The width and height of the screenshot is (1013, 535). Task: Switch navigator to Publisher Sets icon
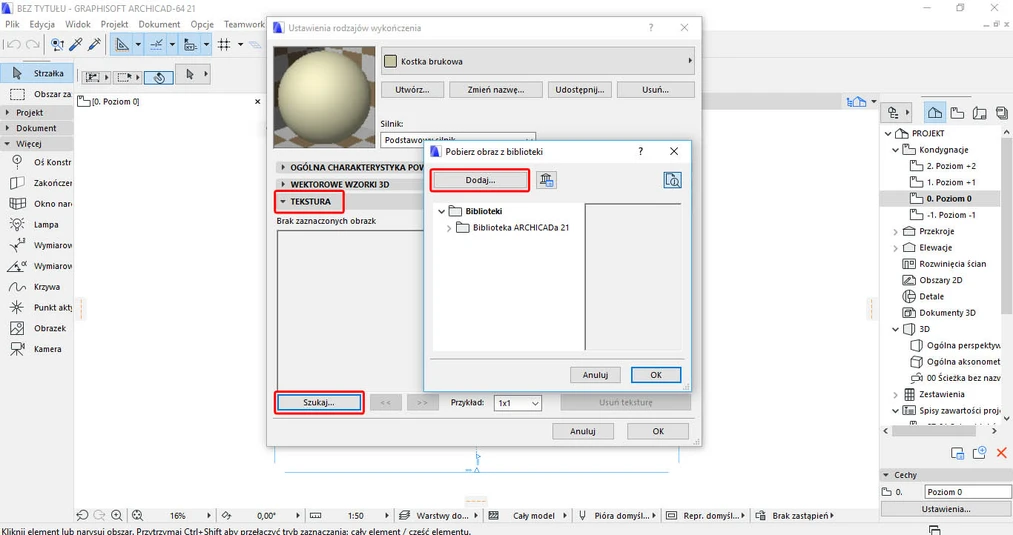point(1001,113)
